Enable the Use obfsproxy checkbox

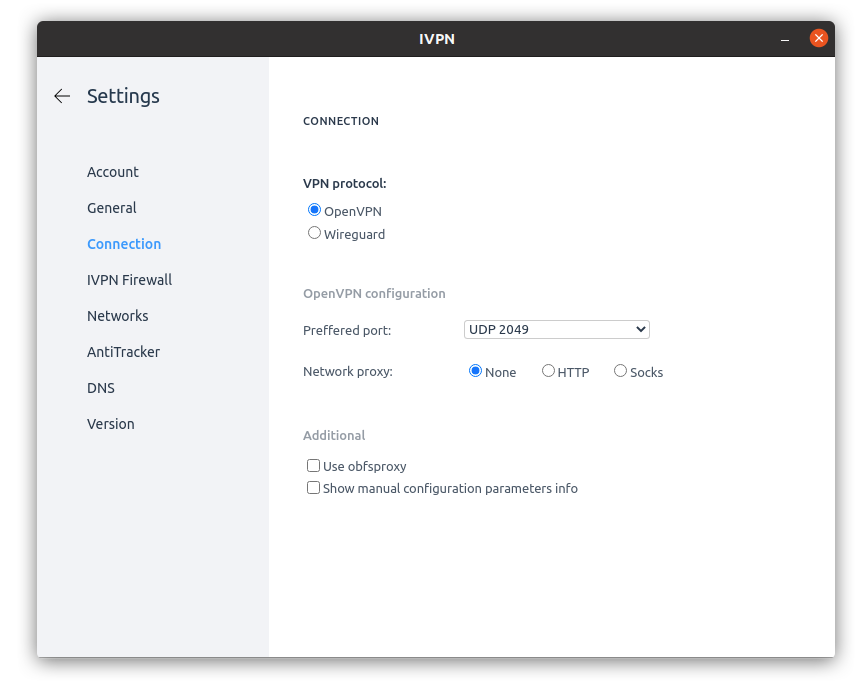coord(313,466)
